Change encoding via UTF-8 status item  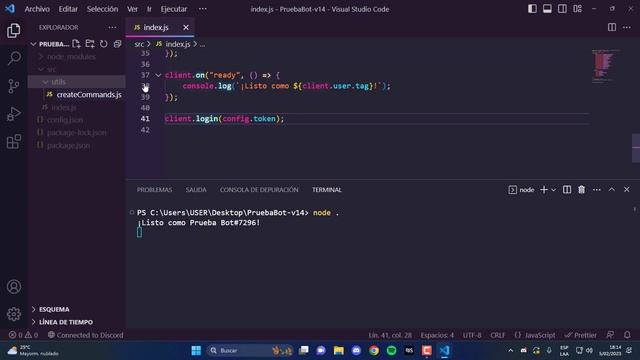click(x=472, y=335)
